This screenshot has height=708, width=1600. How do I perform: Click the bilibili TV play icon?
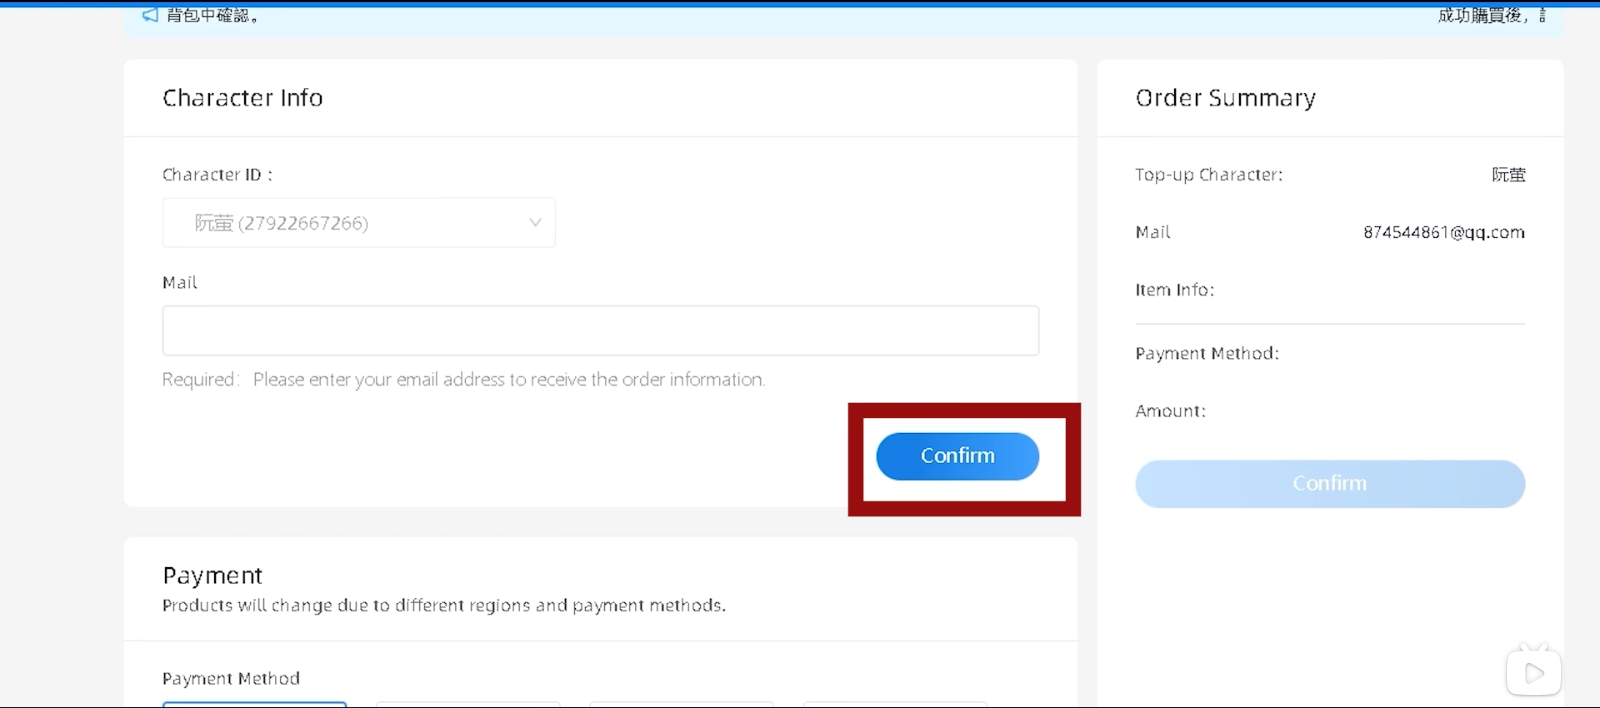coord(1534,672)
